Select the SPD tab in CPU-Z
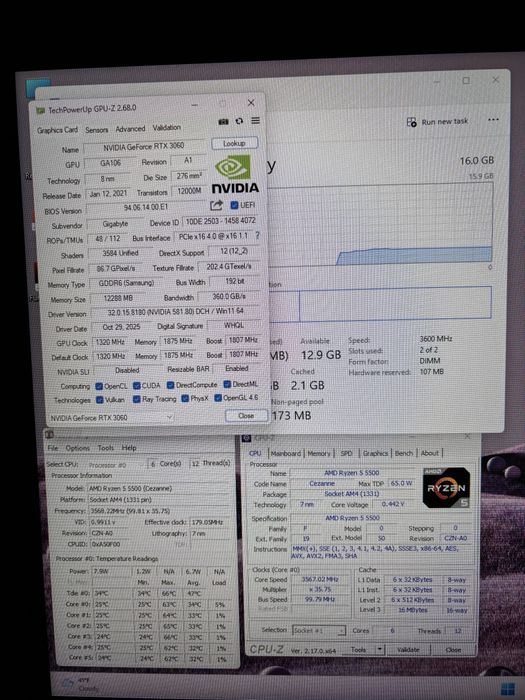 pyautogui.click(x=346, y=453)
